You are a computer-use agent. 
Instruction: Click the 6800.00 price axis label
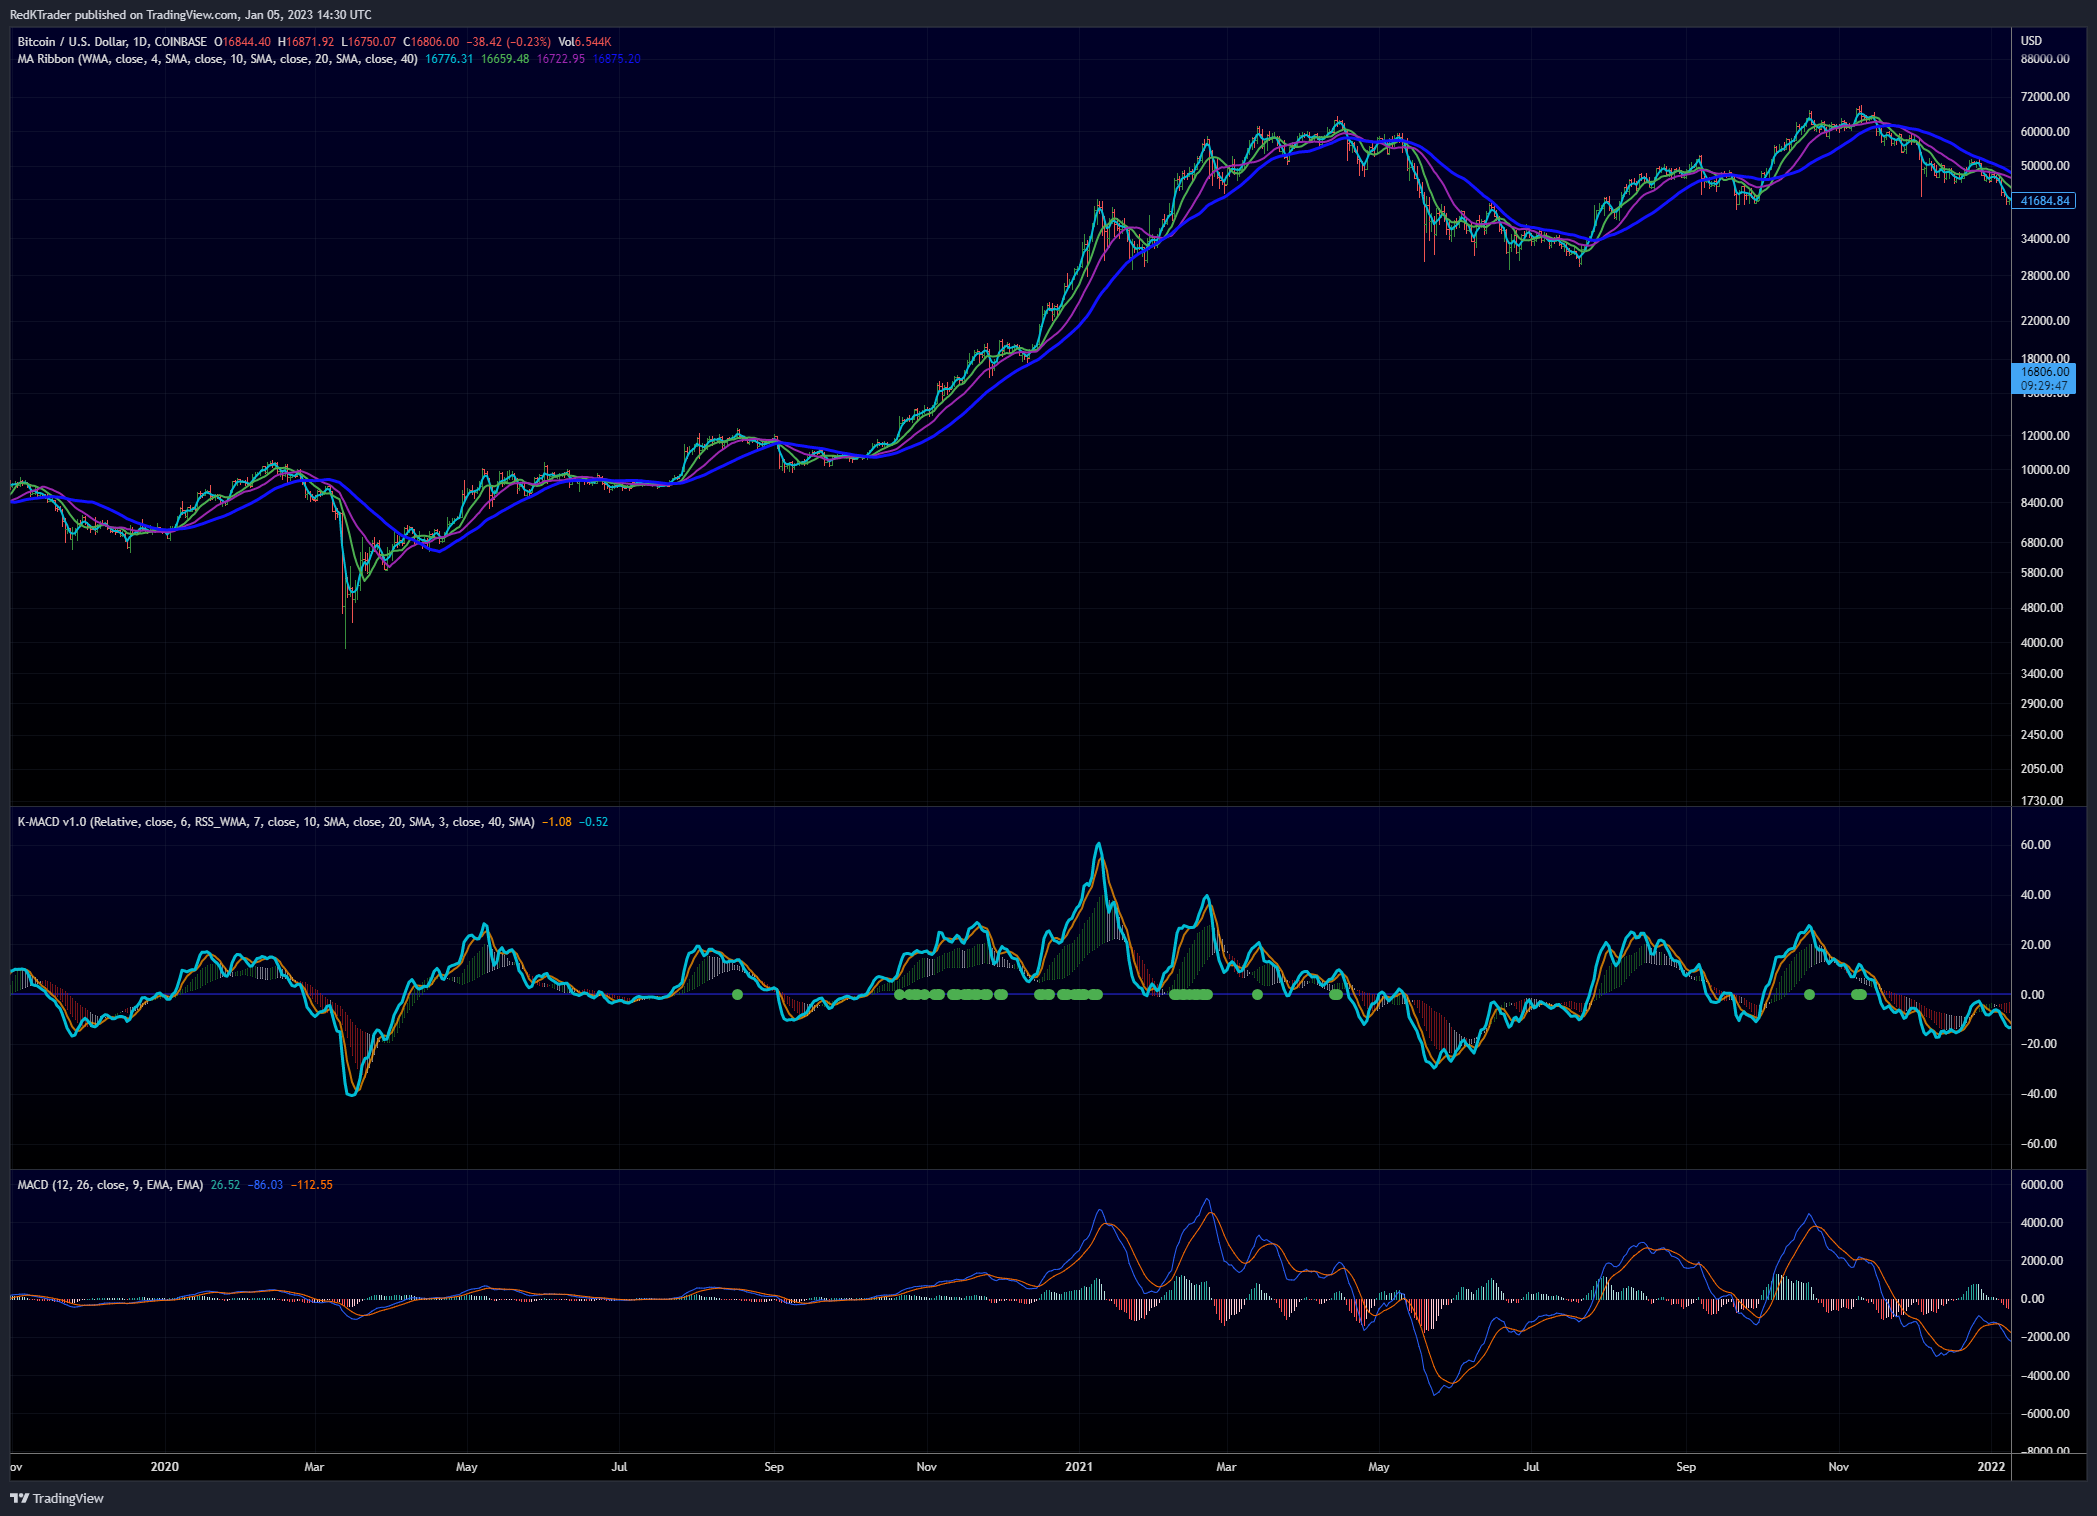pos(2042,543)
